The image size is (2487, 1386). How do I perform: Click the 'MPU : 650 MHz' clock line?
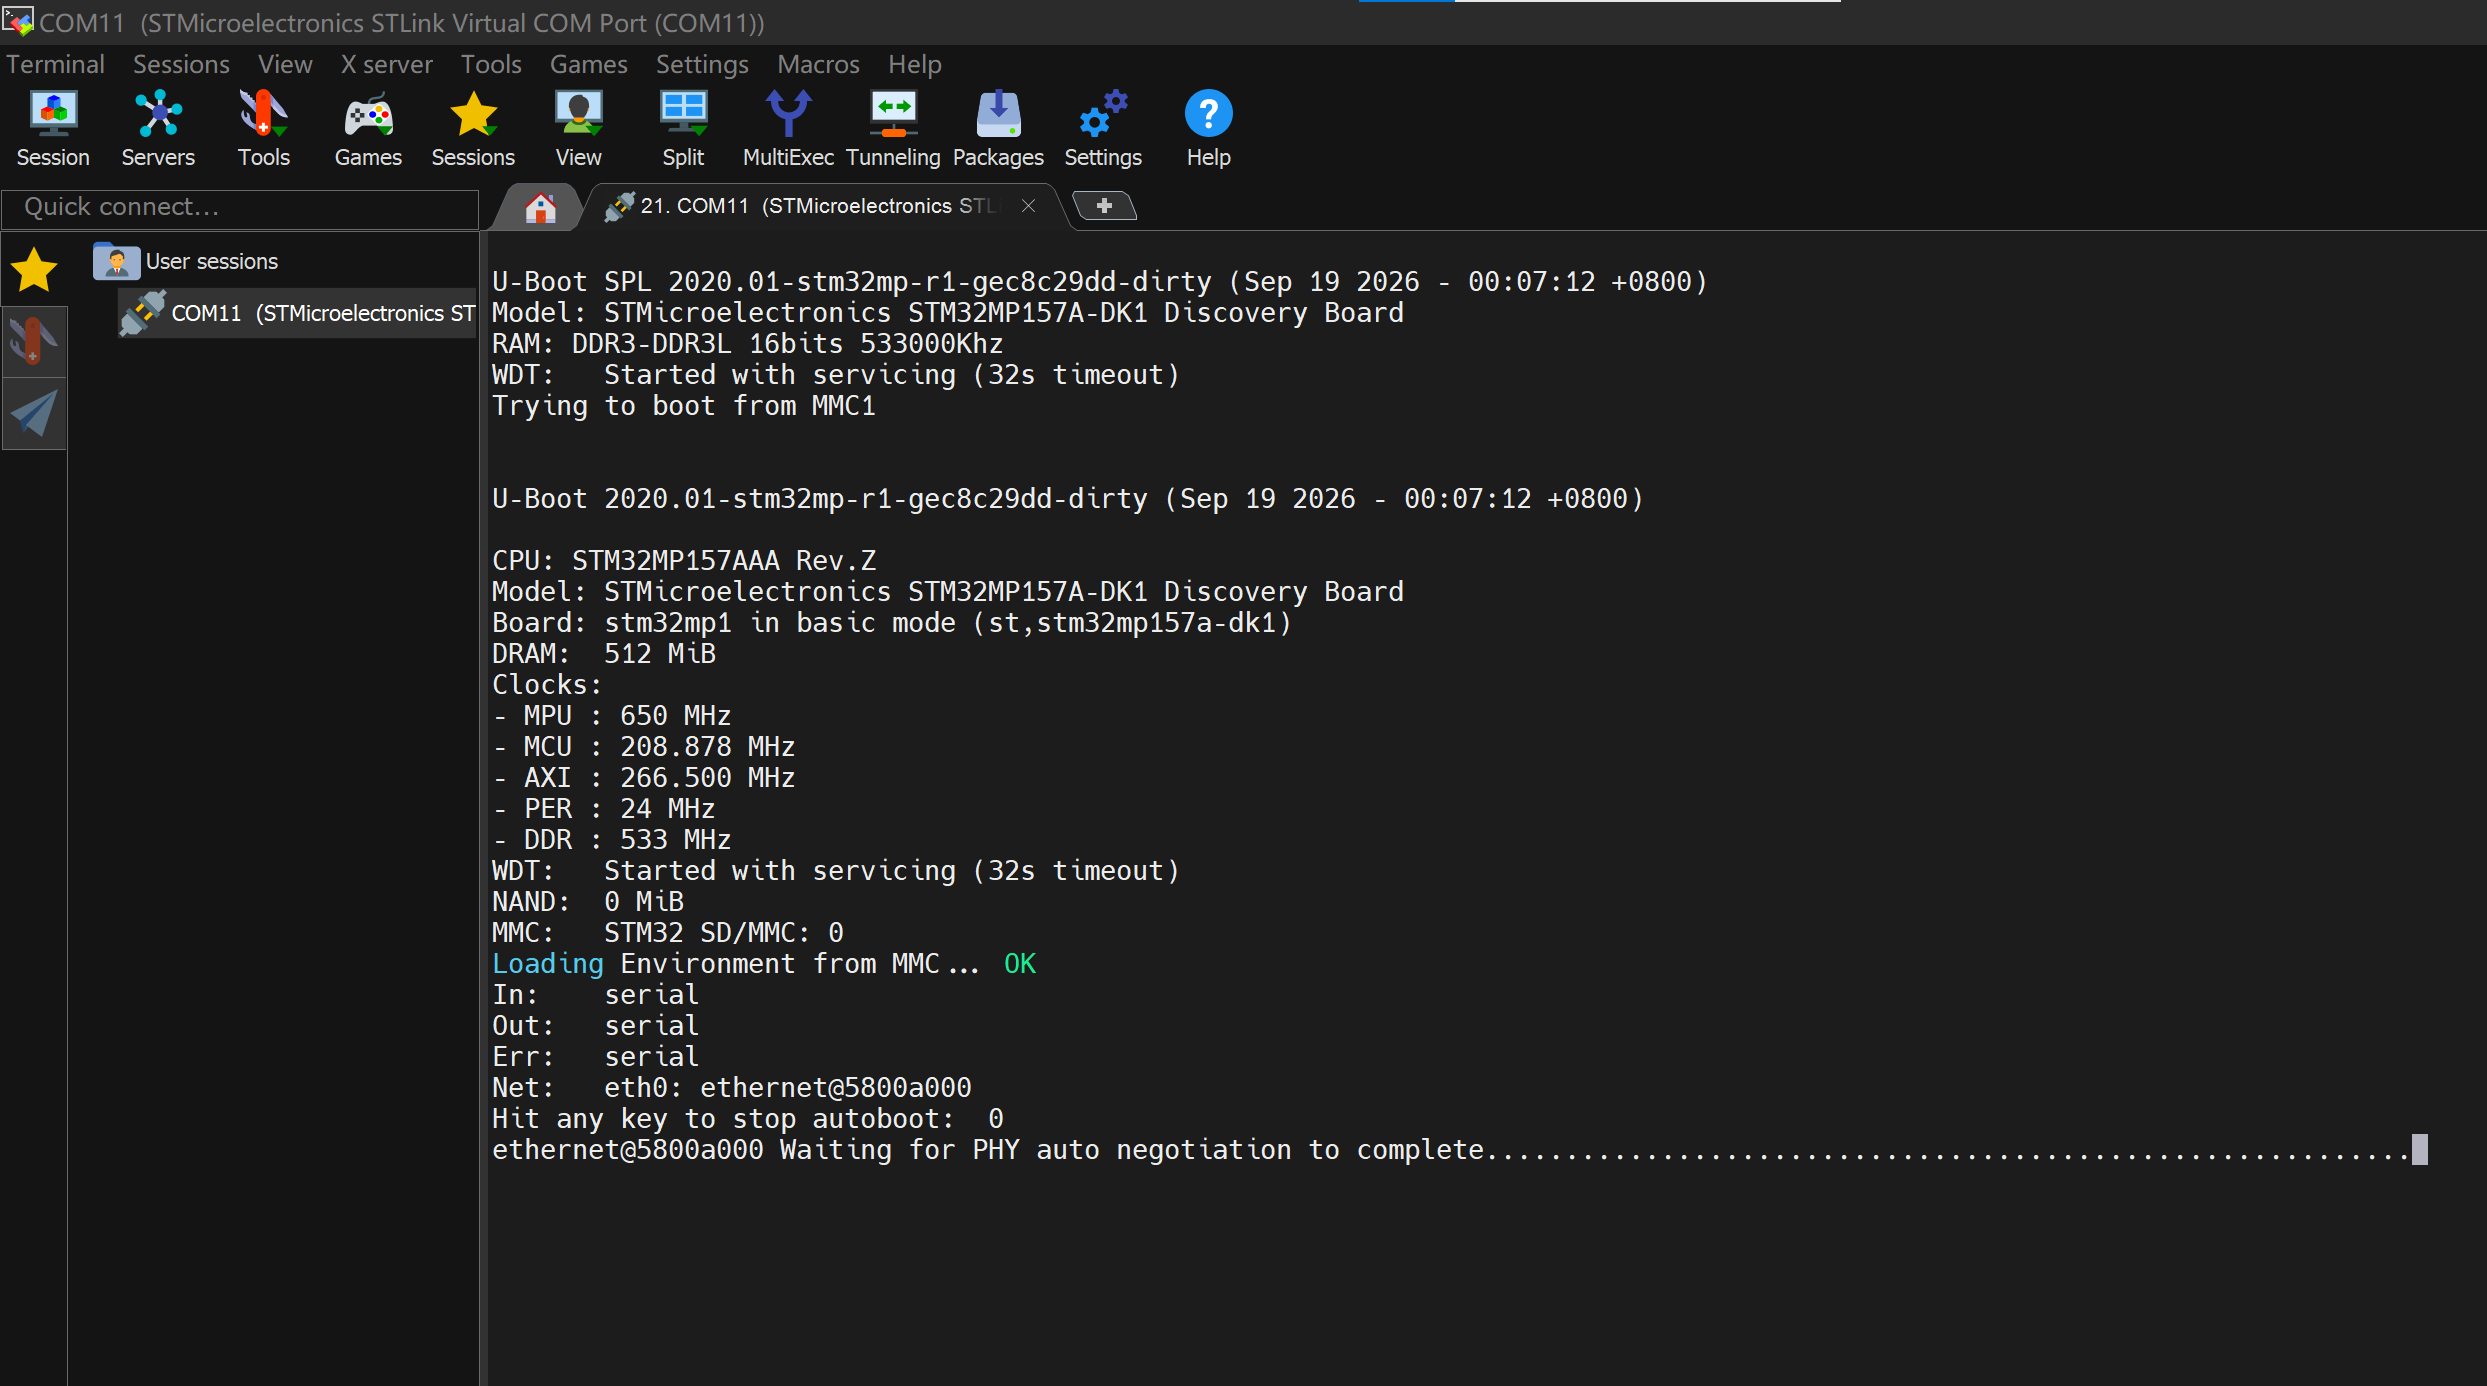(x=612, y=716)
